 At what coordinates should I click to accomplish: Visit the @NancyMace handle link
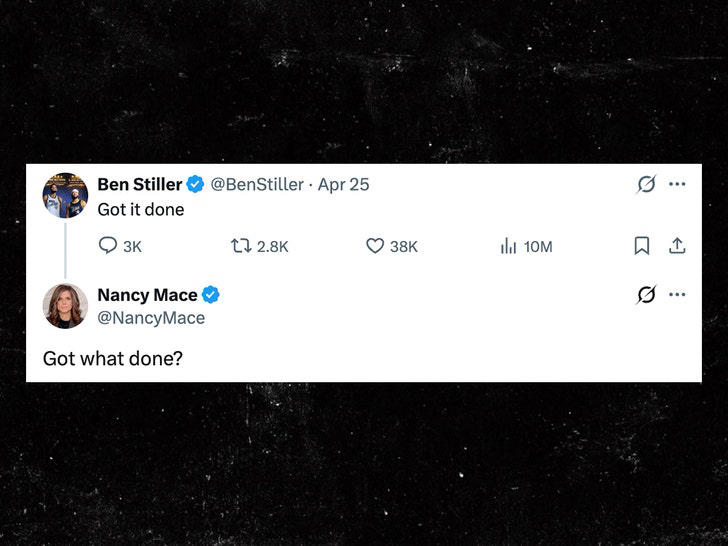[x=151, y=318]
